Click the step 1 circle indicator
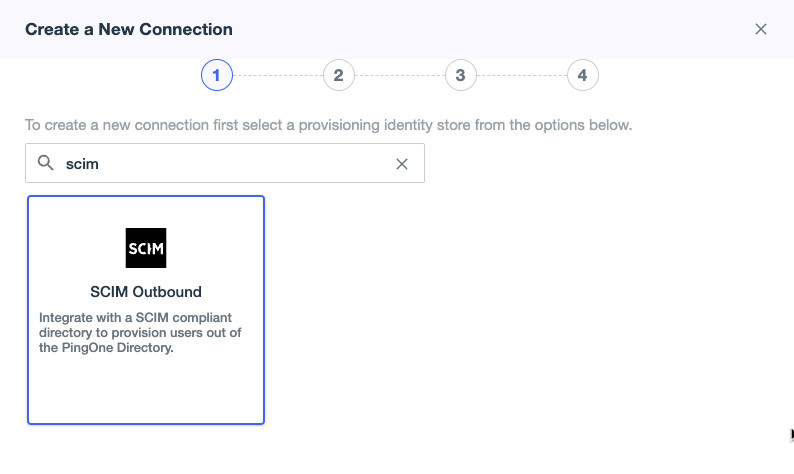This screenshot has width=794, height=474. click(x=217, y=75)
